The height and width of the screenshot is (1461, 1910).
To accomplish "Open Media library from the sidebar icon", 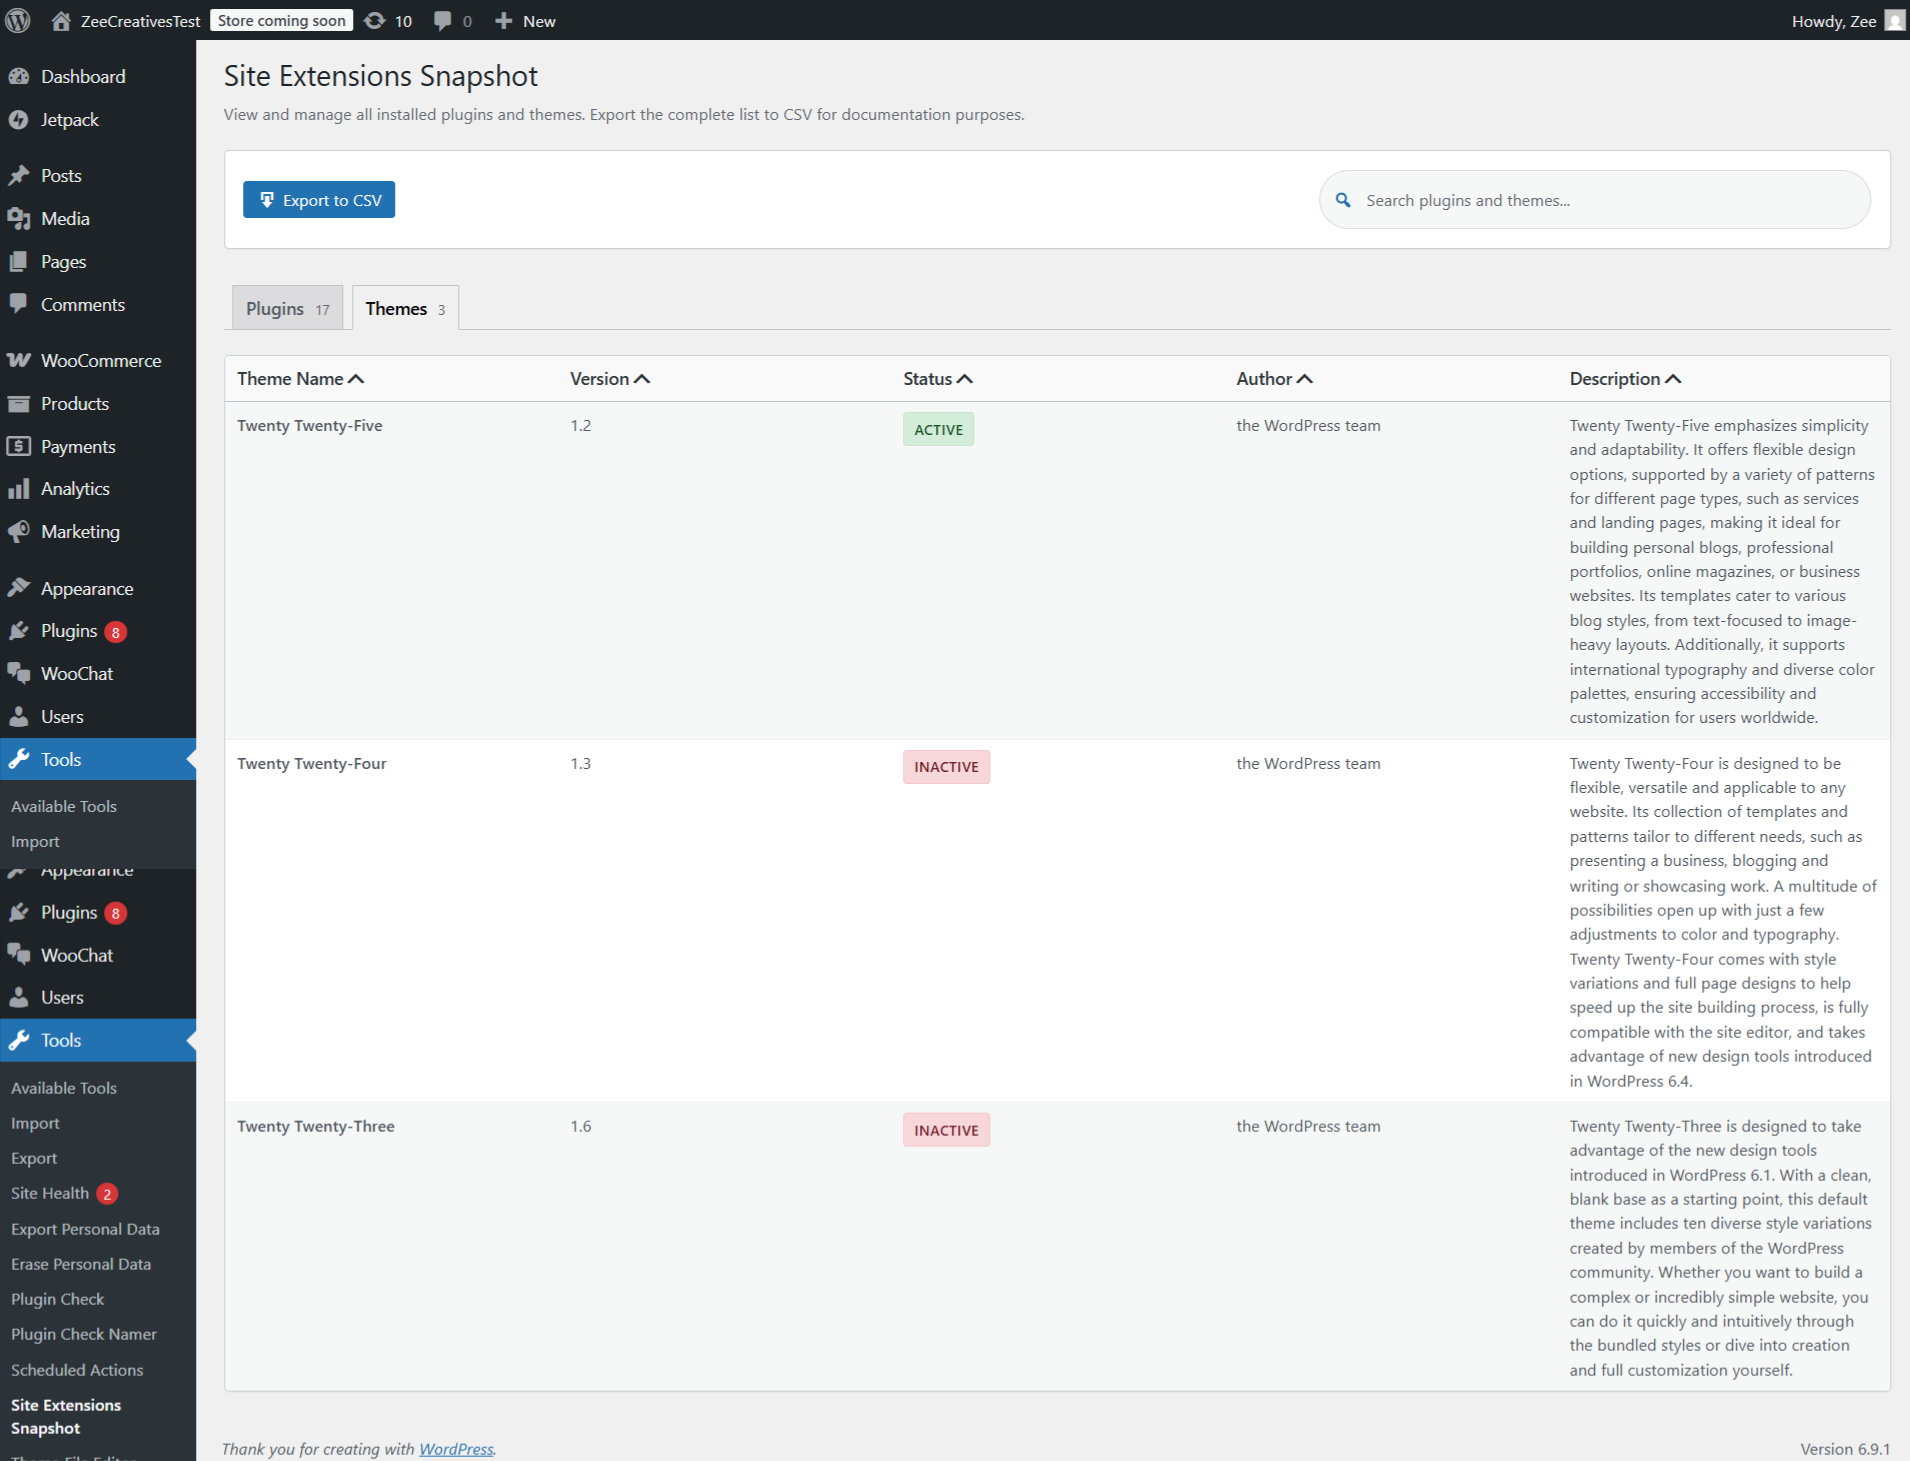I will point(20,218).
